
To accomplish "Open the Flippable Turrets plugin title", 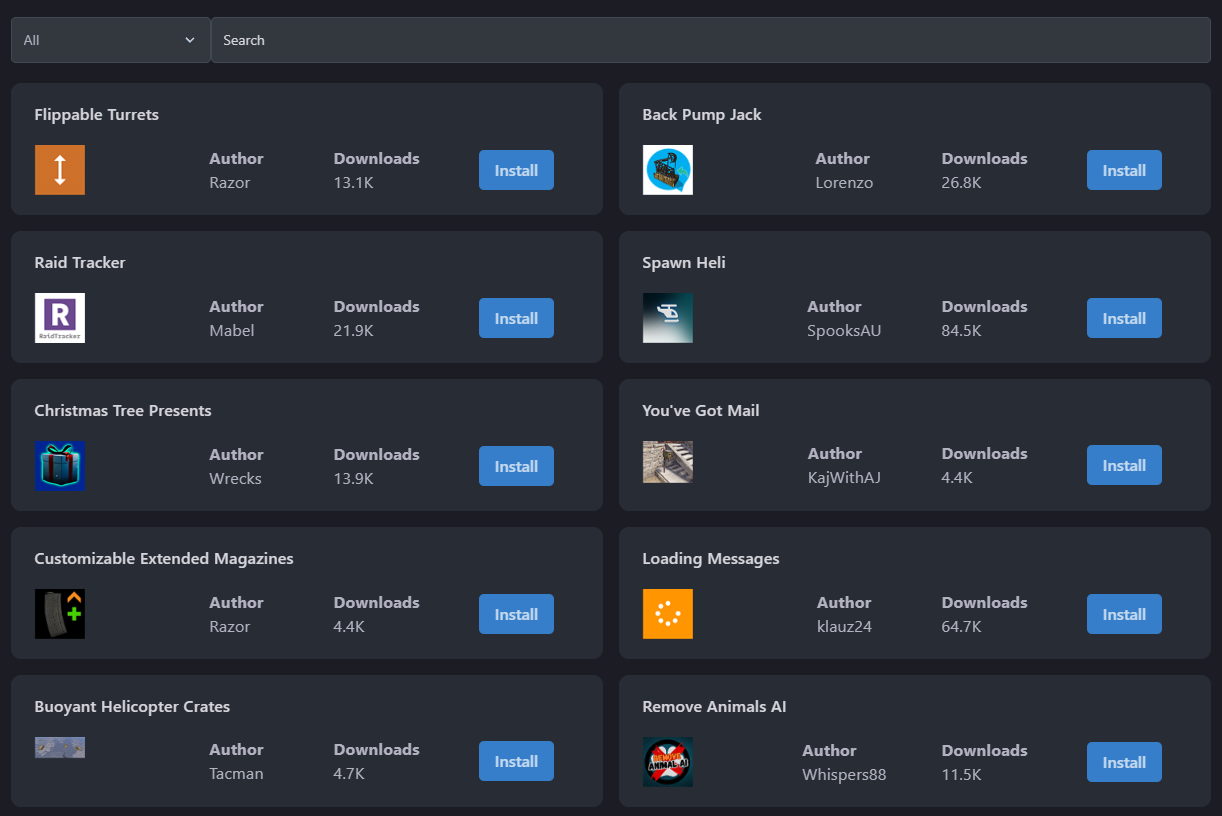I will (96, 114).
